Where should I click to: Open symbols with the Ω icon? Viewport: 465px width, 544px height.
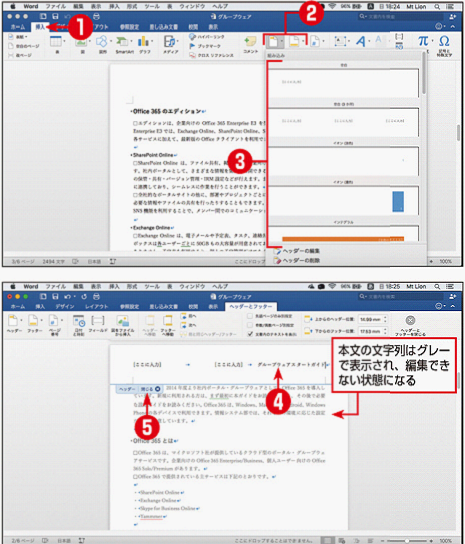(444, 41)
